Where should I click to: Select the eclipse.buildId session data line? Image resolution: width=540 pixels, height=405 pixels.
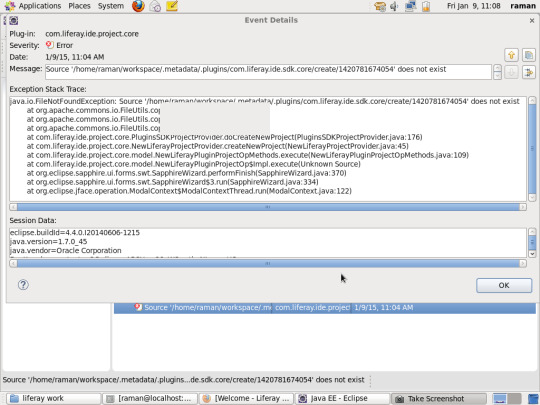(x=75, y=232)
